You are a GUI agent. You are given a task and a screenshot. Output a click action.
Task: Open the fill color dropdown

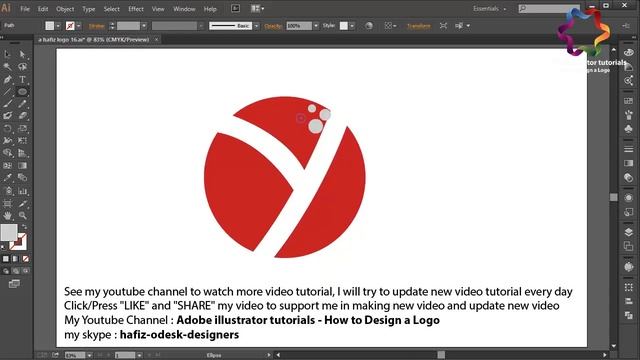pos(58,26)
